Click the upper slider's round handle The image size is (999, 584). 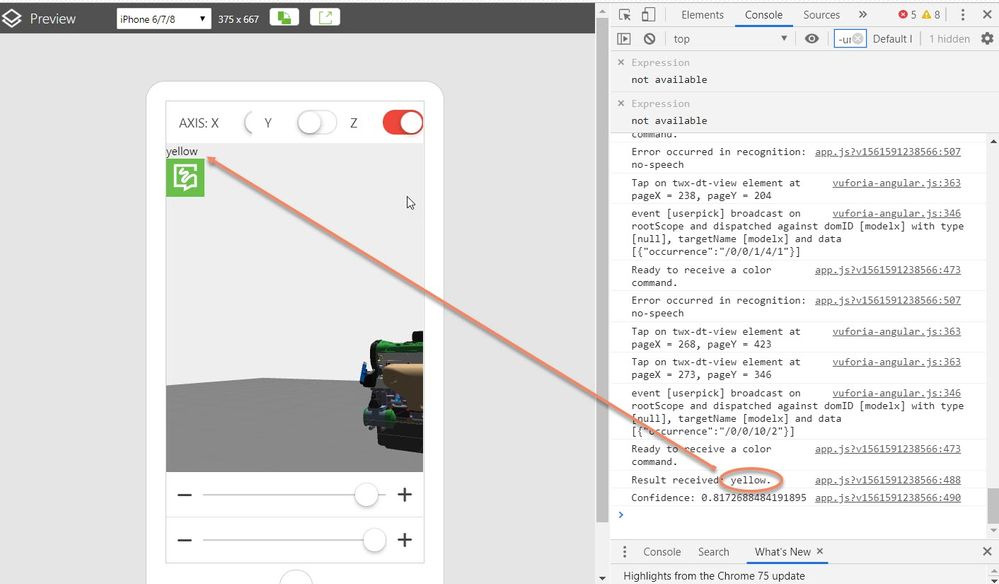[x=366, y=495]
